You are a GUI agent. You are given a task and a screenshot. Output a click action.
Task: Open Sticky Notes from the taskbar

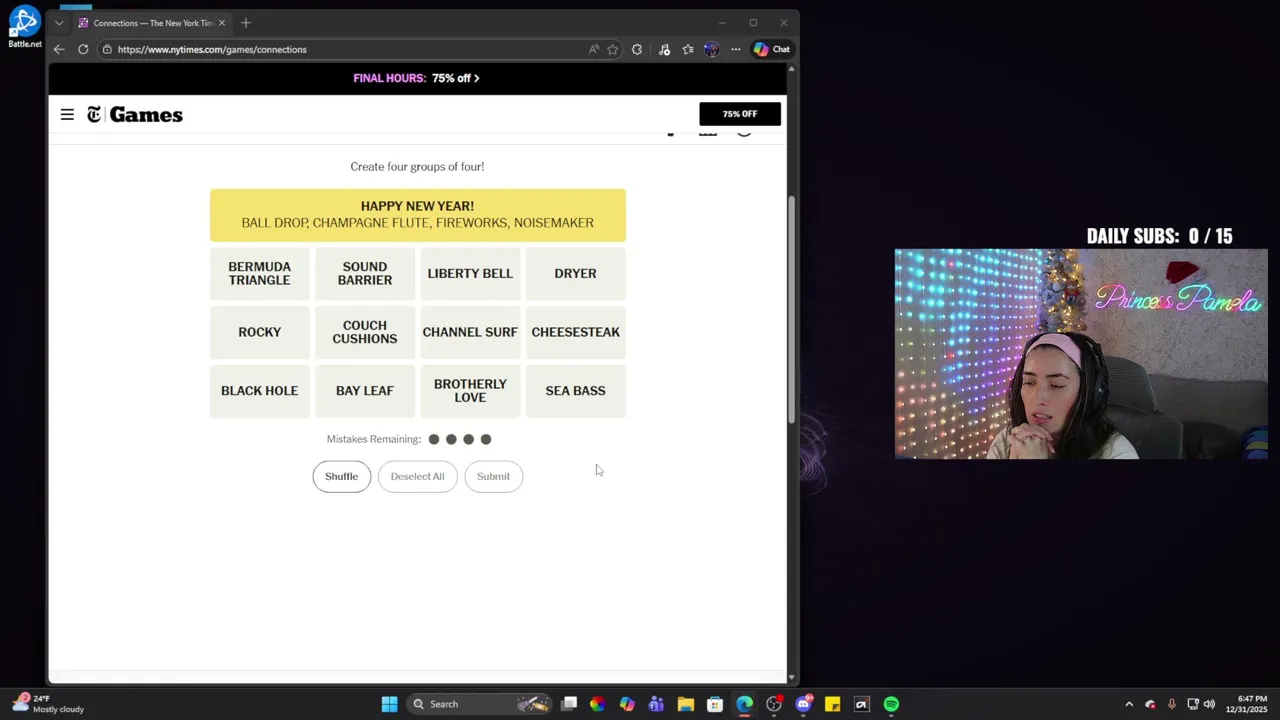pyautogui.click(x=832, y=704)
